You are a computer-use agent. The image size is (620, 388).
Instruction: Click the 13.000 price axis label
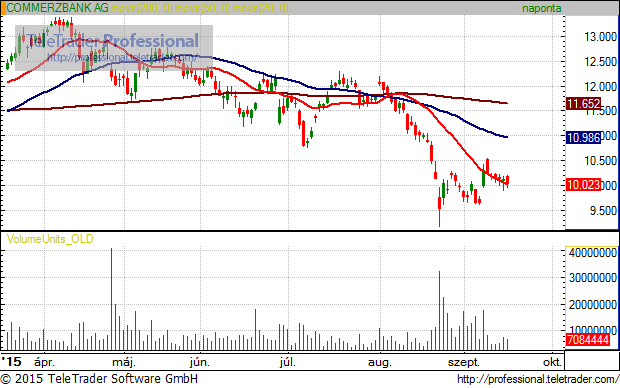pos(600,37)
